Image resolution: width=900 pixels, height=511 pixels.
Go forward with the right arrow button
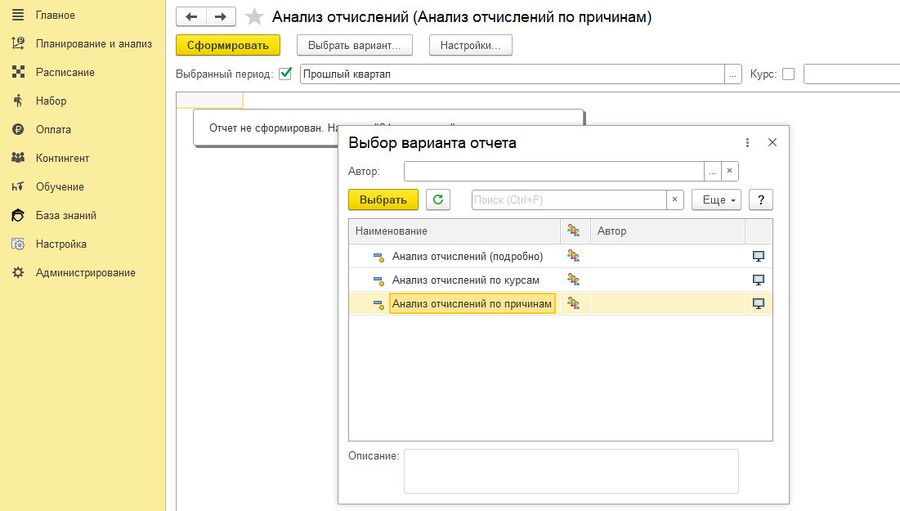tap(221, 17)
